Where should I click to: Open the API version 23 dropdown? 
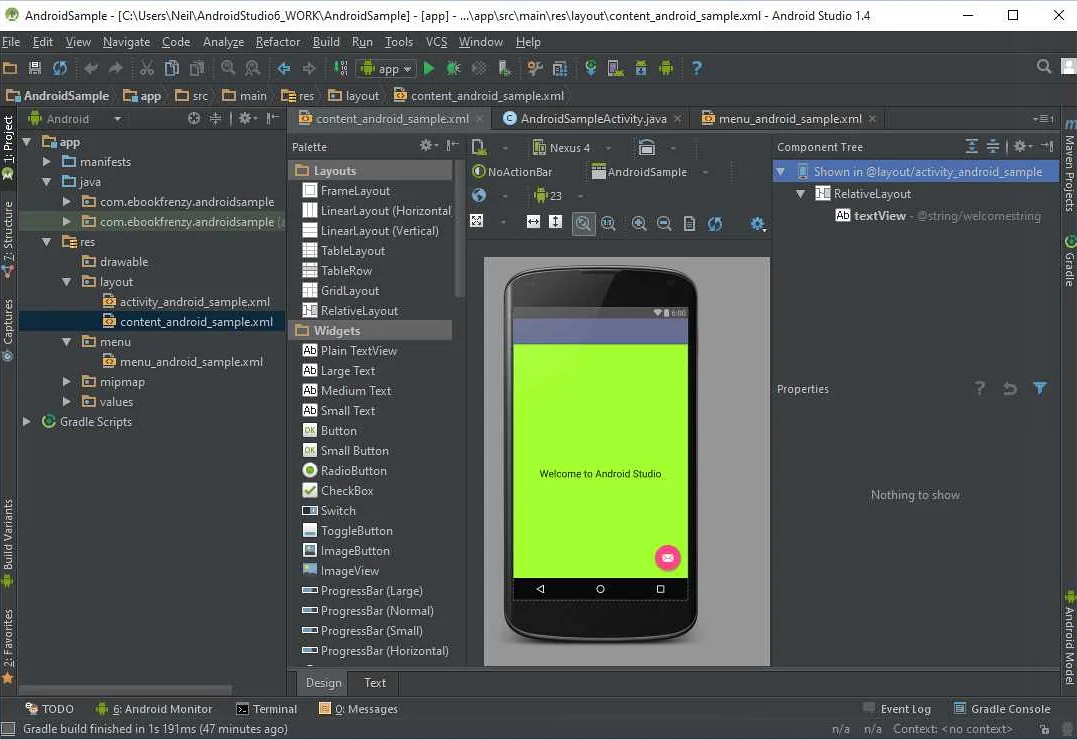tap(548, 196)
